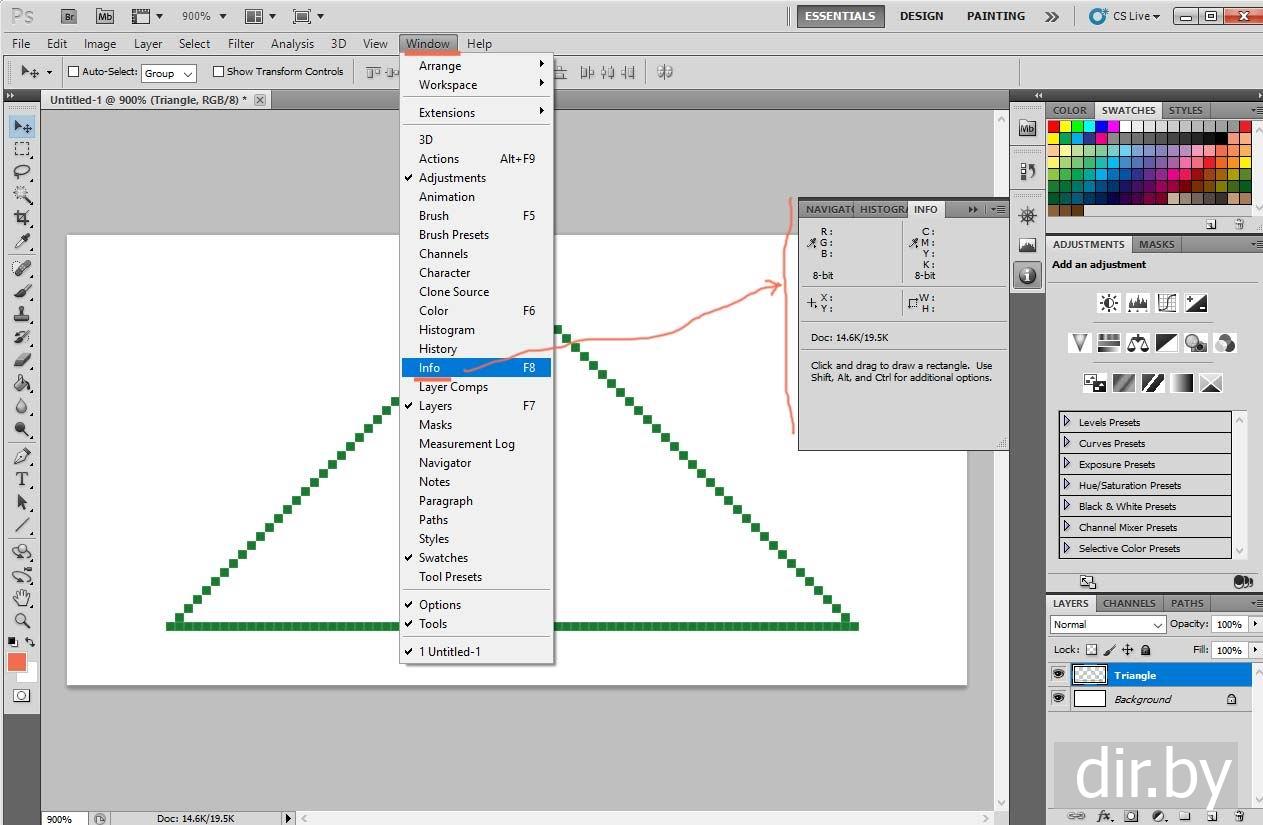Screen dimensions: 1263x825
Task: Select the Eyedropper tool
Action: click(22, 242)
